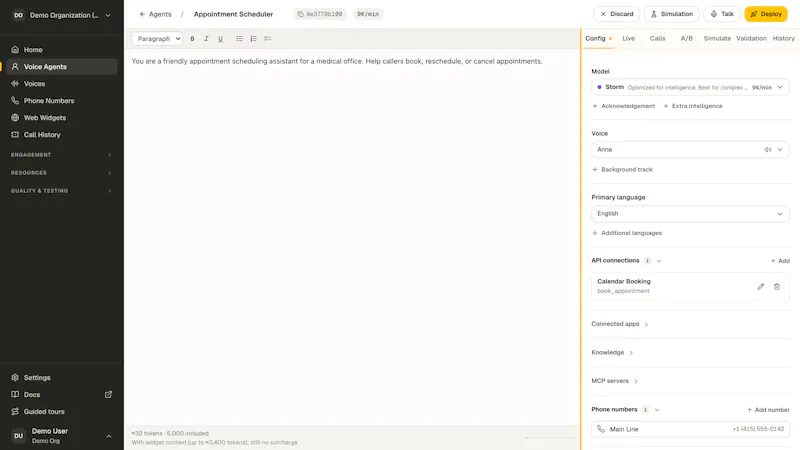Open the Storm model dropdown
This screenshot has width=800, height=450.
(690, 87)
